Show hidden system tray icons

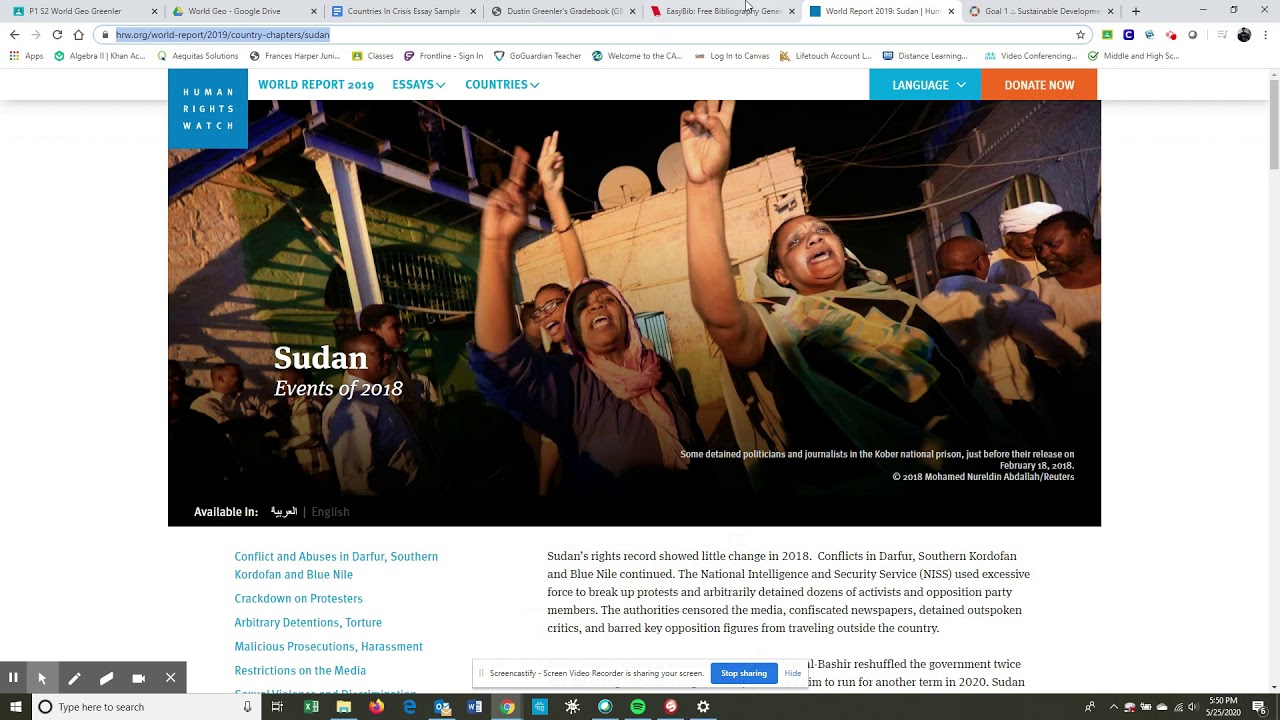(1113, 707)
